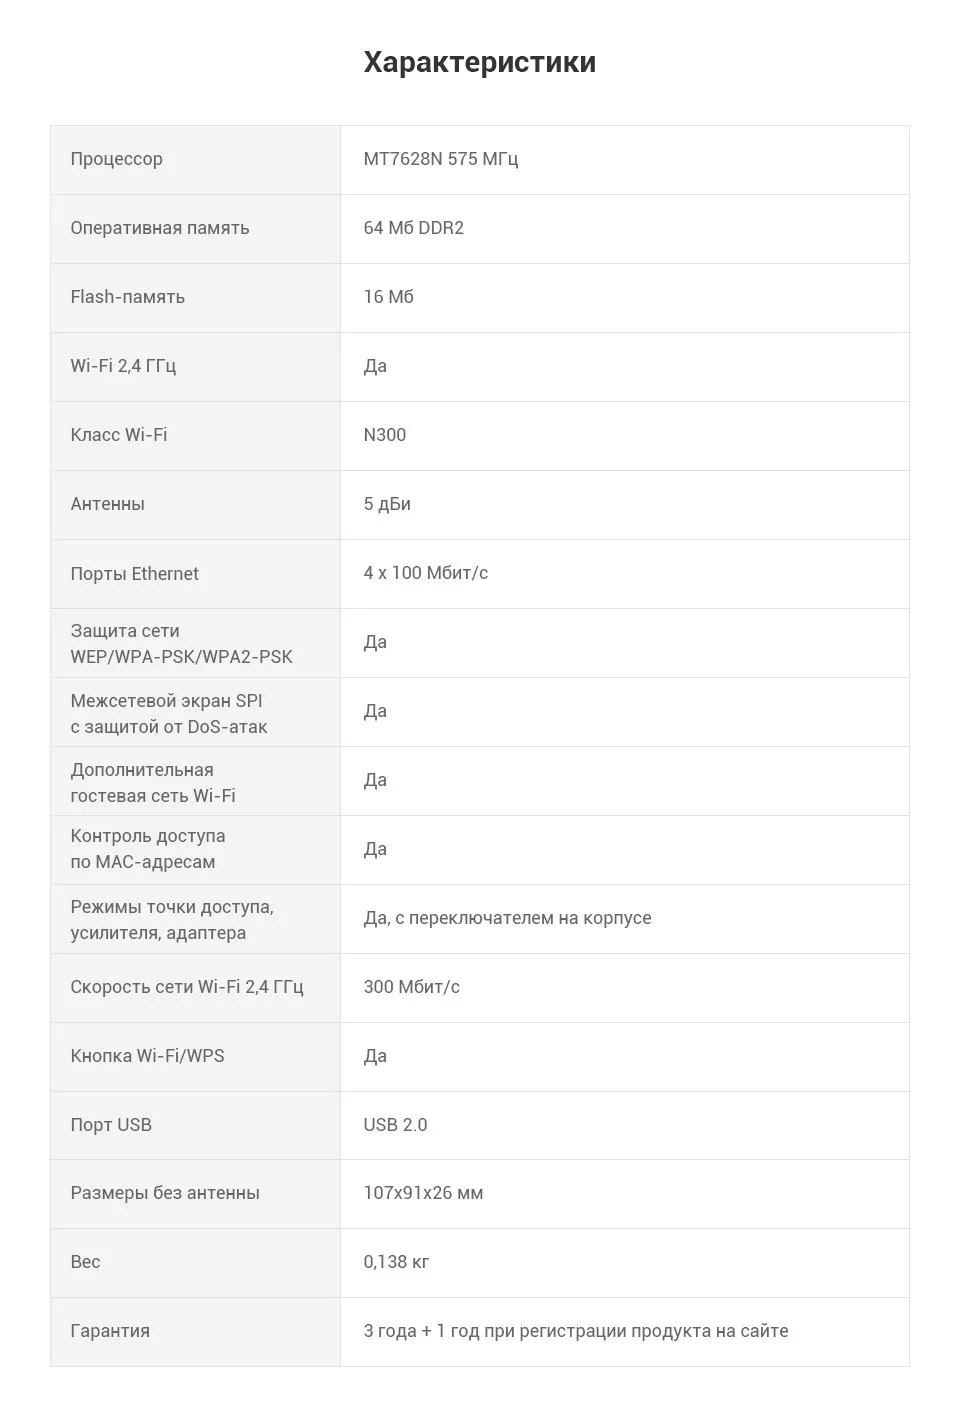The image size is (960, 1419).
Task: Select the Класс Wi-Fi label
Action: pos(119,435)
